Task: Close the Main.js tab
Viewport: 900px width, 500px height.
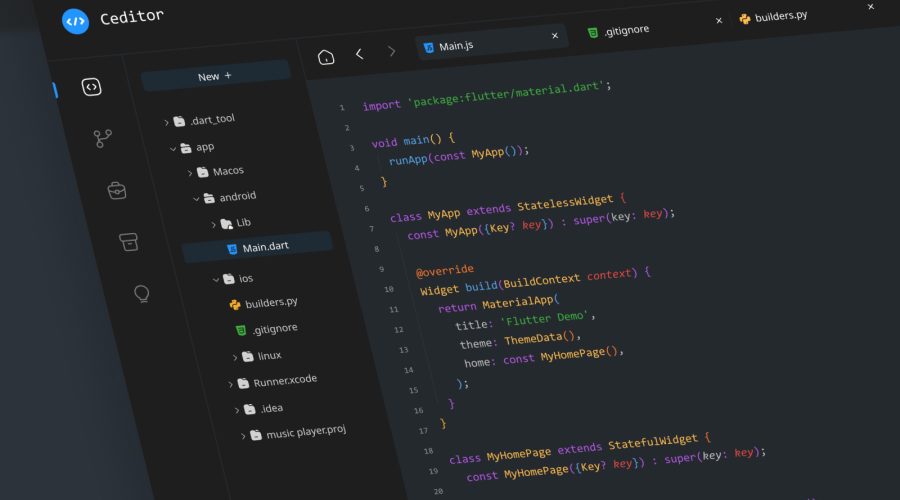Action: (x=555, y=36)
